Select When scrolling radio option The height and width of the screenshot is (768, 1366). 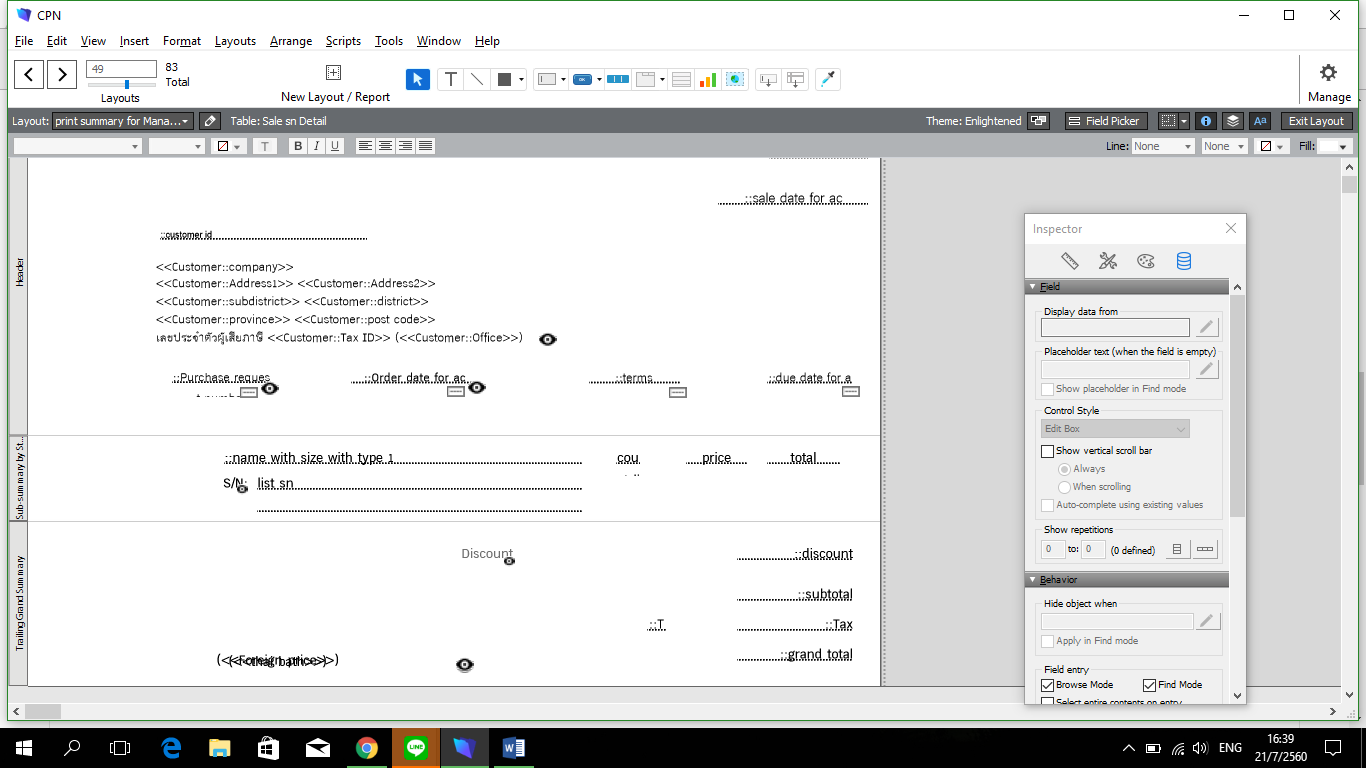pyautogui.click(x=1064, y=487)
